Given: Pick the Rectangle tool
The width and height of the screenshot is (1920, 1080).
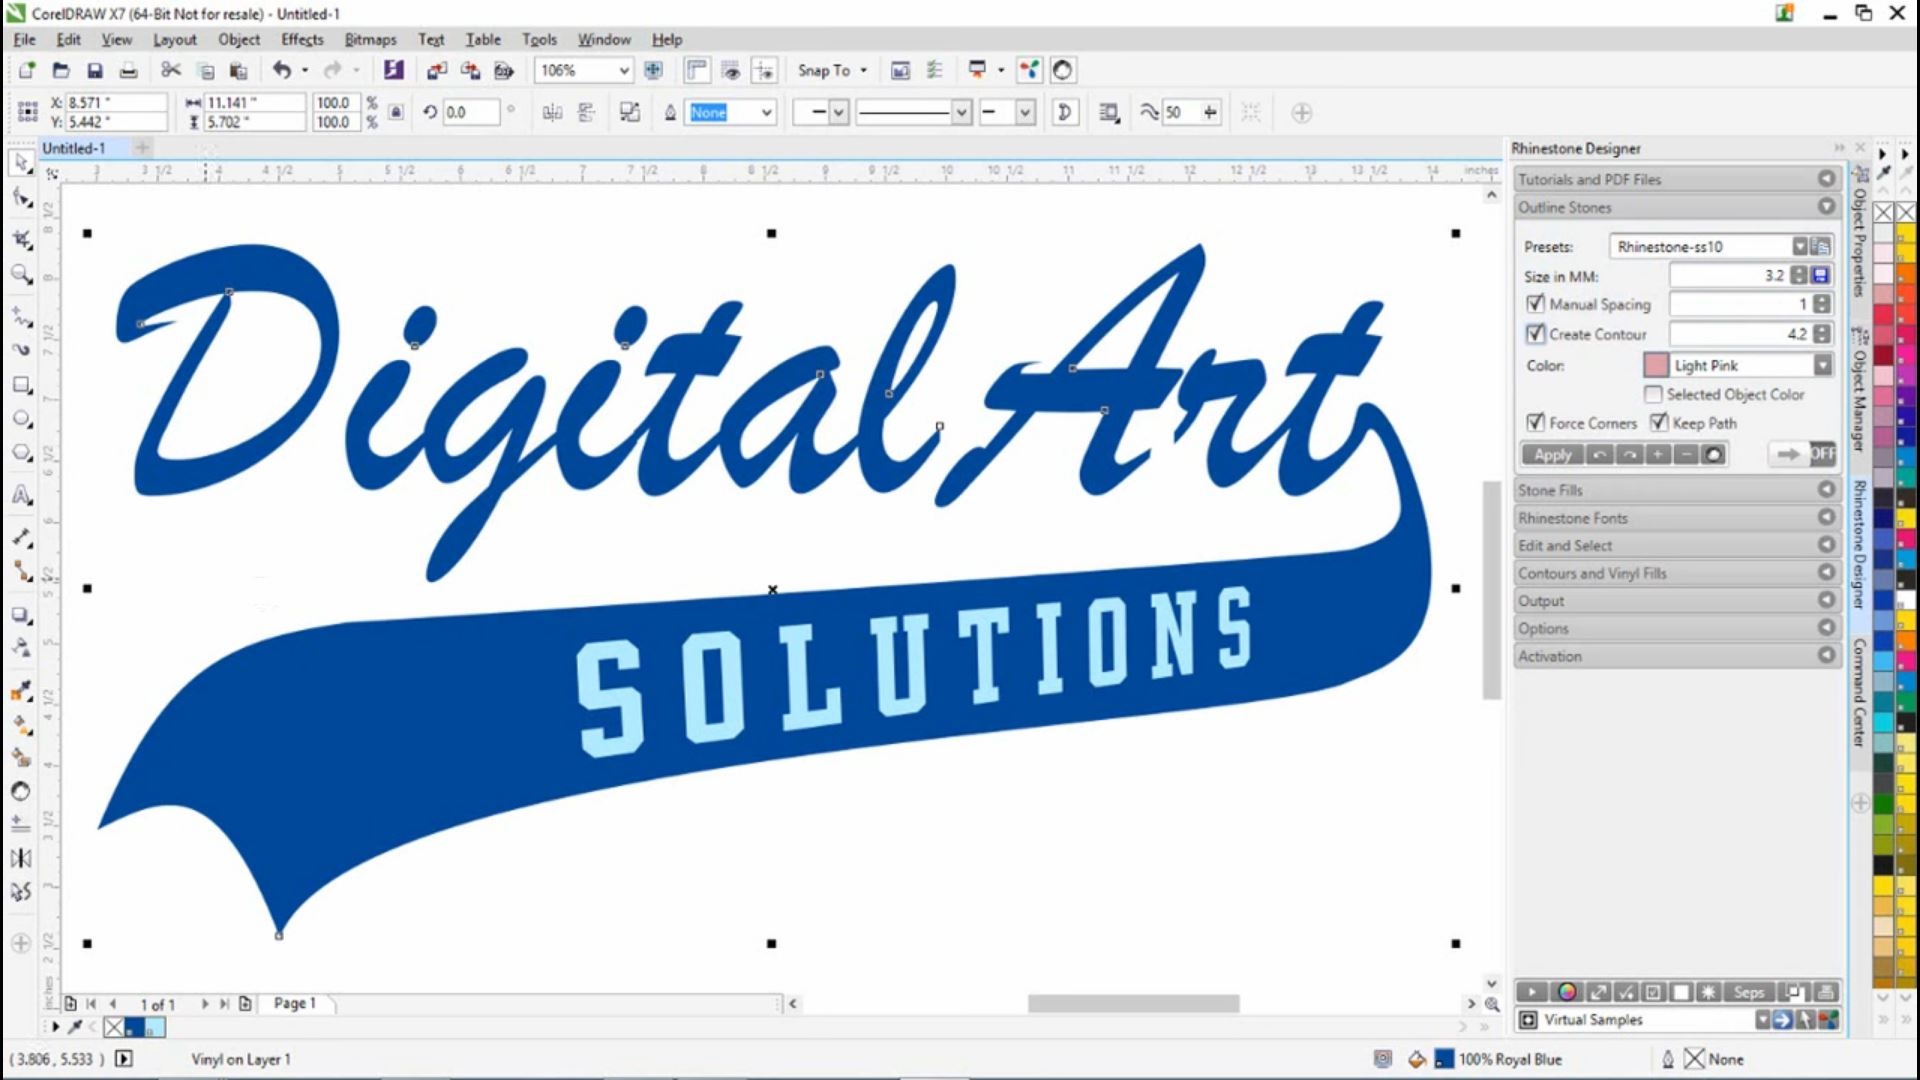Looking at the screenshot, I should pyautogui.click(x=21, y=385).
